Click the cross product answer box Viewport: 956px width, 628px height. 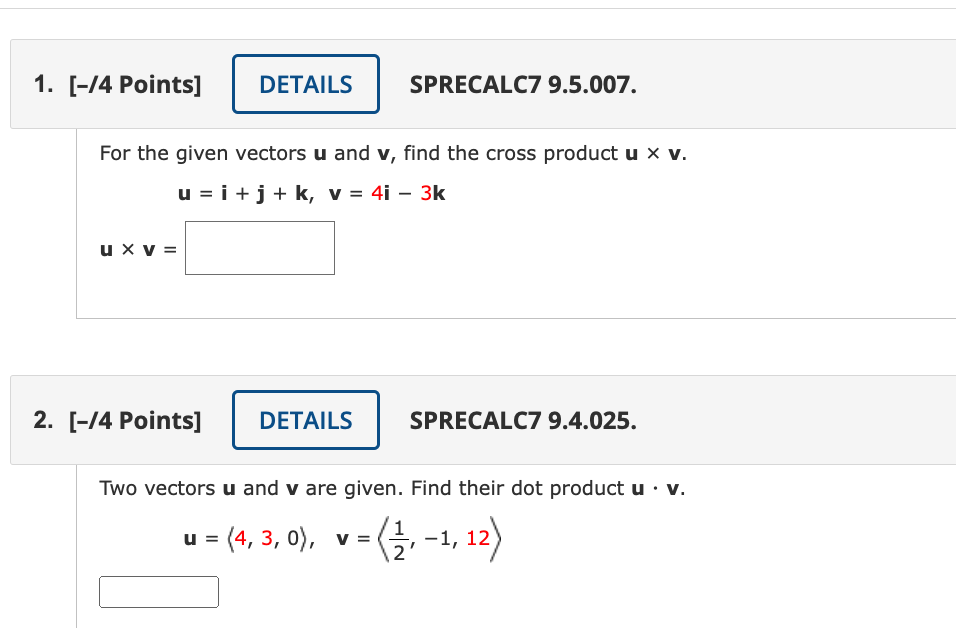coord(259,247)
